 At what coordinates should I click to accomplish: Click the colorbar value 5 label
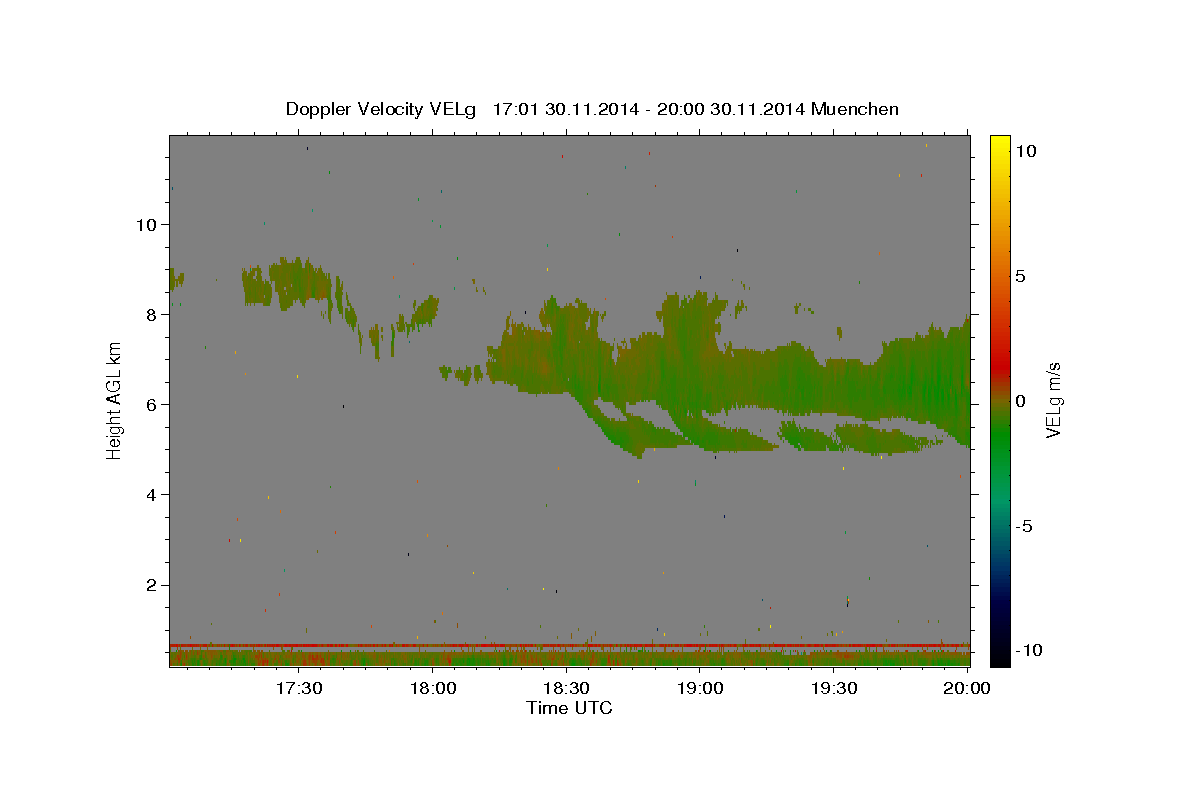(1020, 276)
